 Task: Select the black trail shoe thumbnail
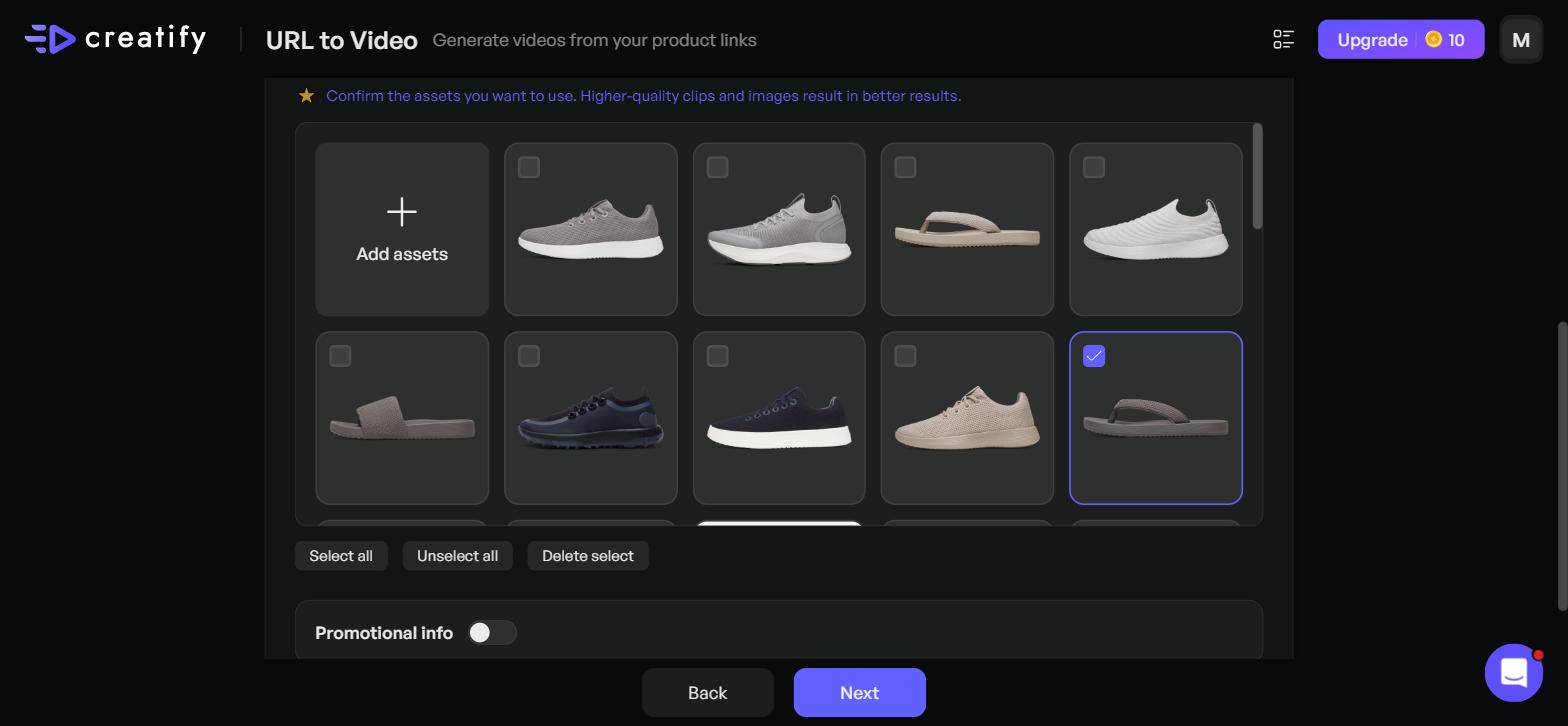tap(591, 418)
